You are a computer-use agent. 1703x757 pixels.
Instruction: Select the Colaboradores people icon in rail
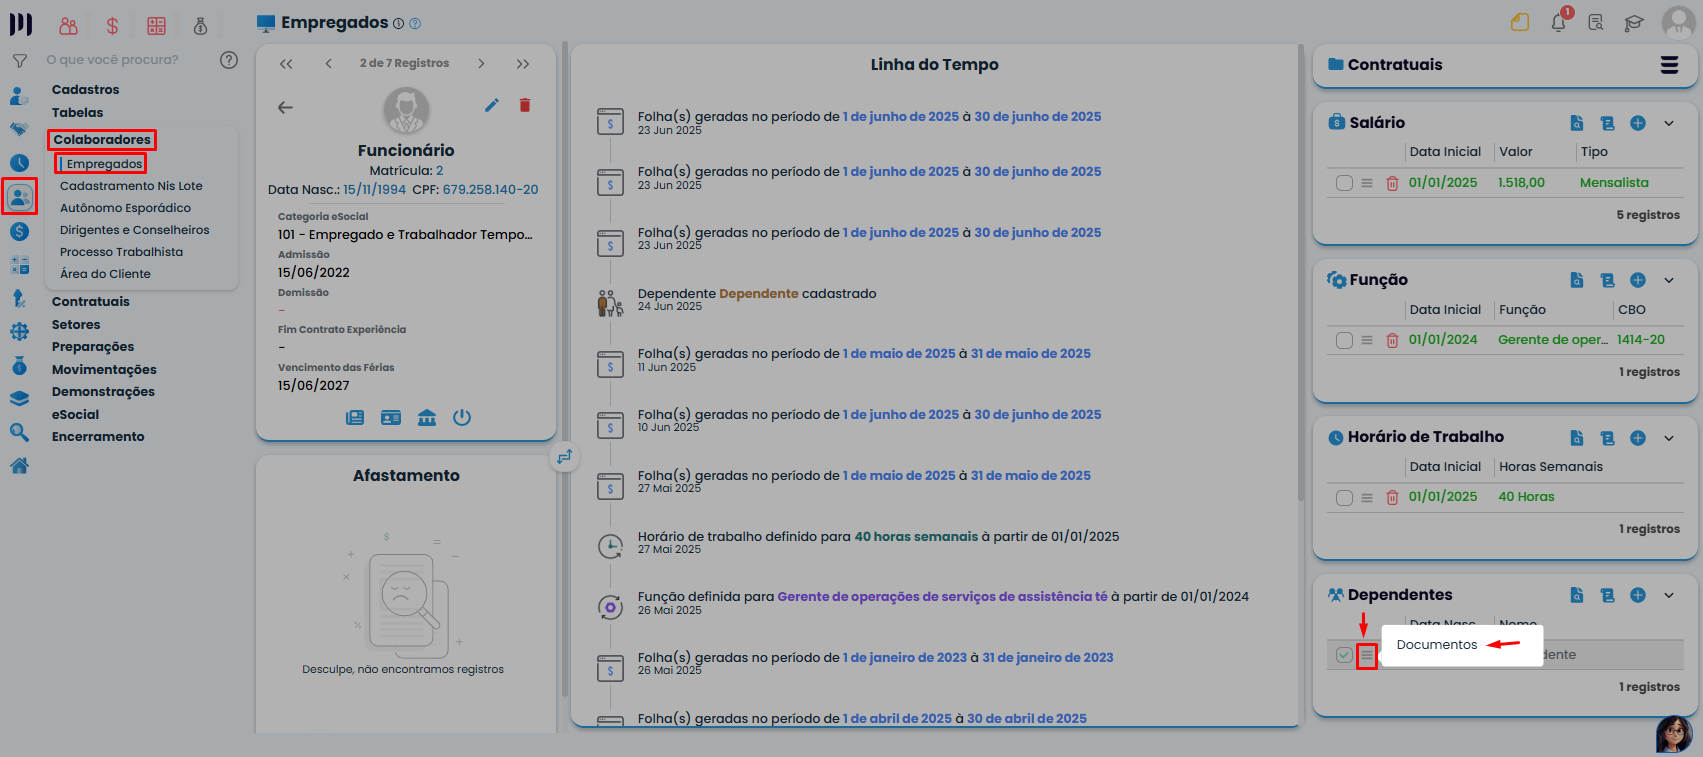point(19,197)
